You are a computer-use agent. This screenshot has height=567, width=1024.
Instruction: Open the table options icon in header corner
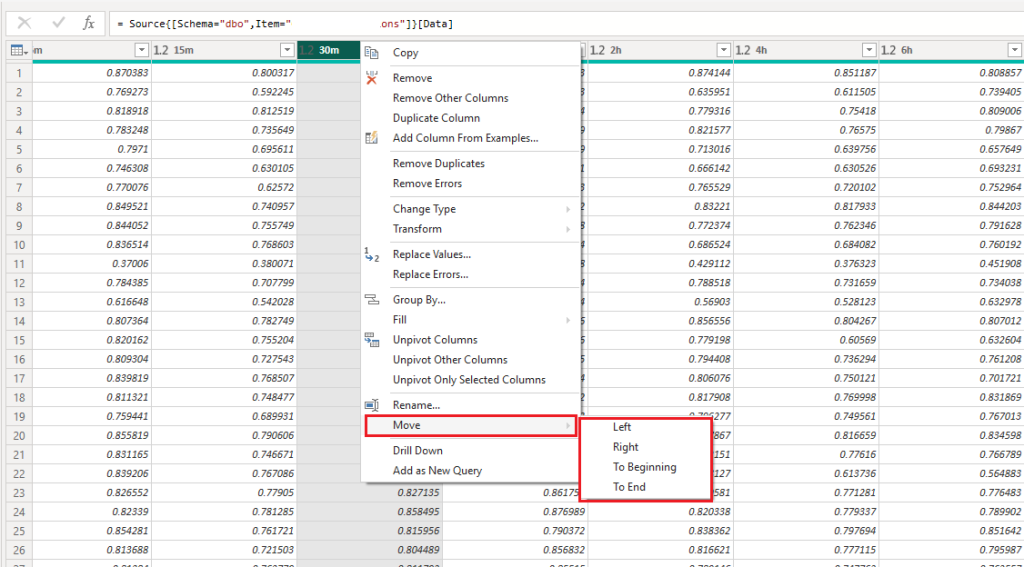pyautogui.click(x=19, y=50)
